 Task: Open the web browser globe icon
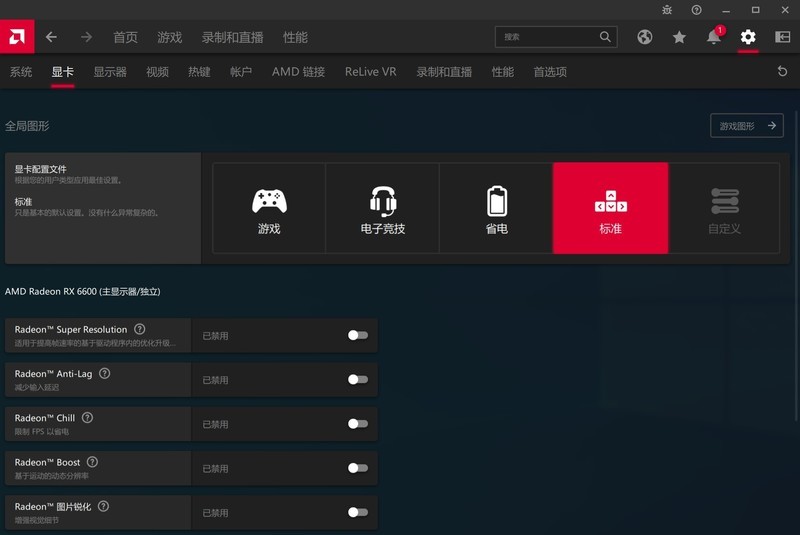pos(645,37)
